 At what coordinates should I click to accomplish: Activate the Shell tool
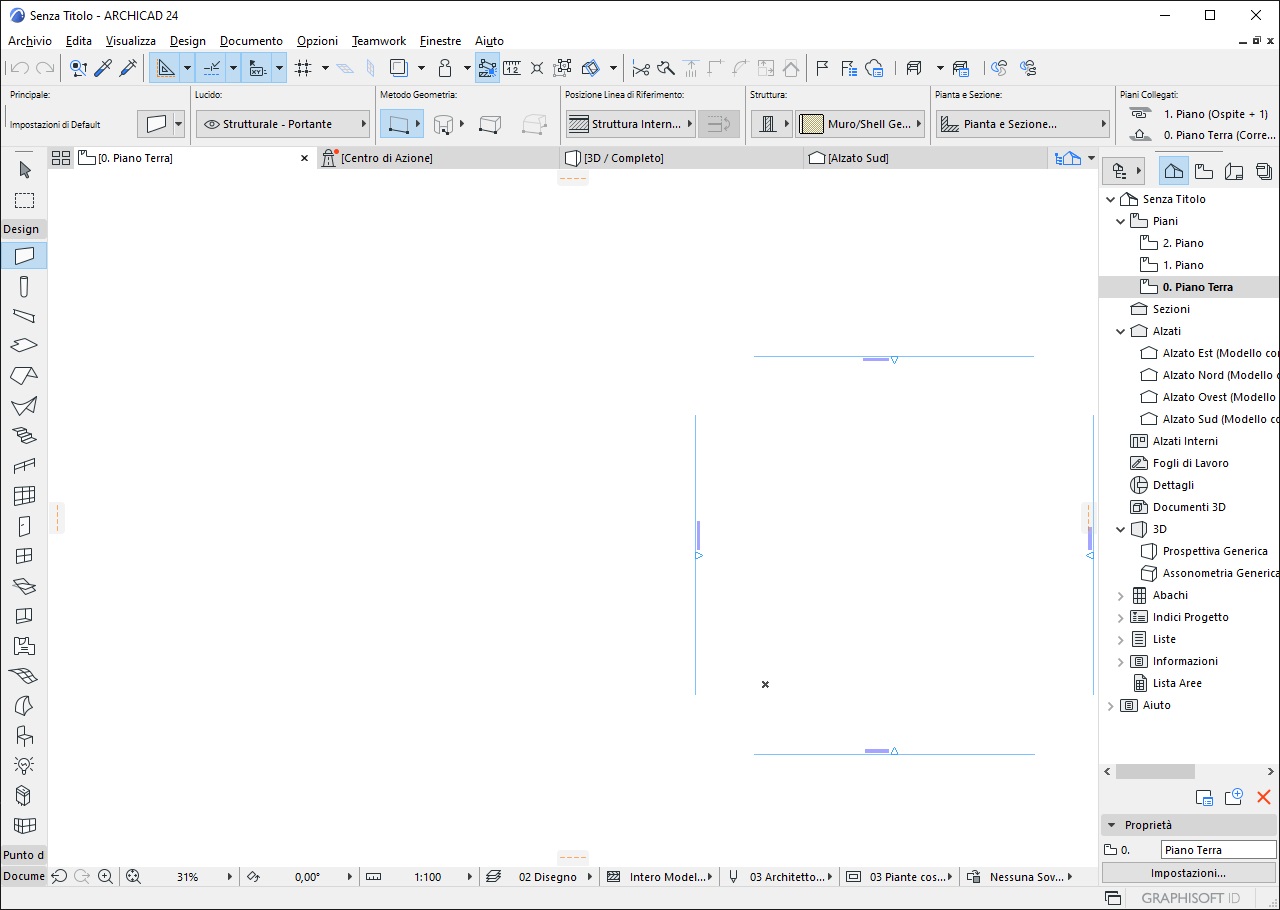click(24, 406)
